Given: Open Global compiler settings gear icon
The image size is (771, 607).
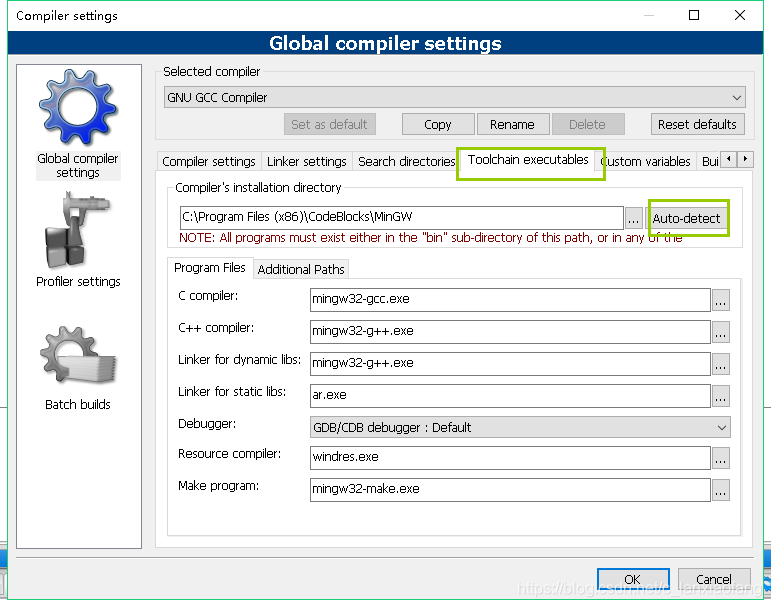Looking at the screenshot, I should point(77,110).
